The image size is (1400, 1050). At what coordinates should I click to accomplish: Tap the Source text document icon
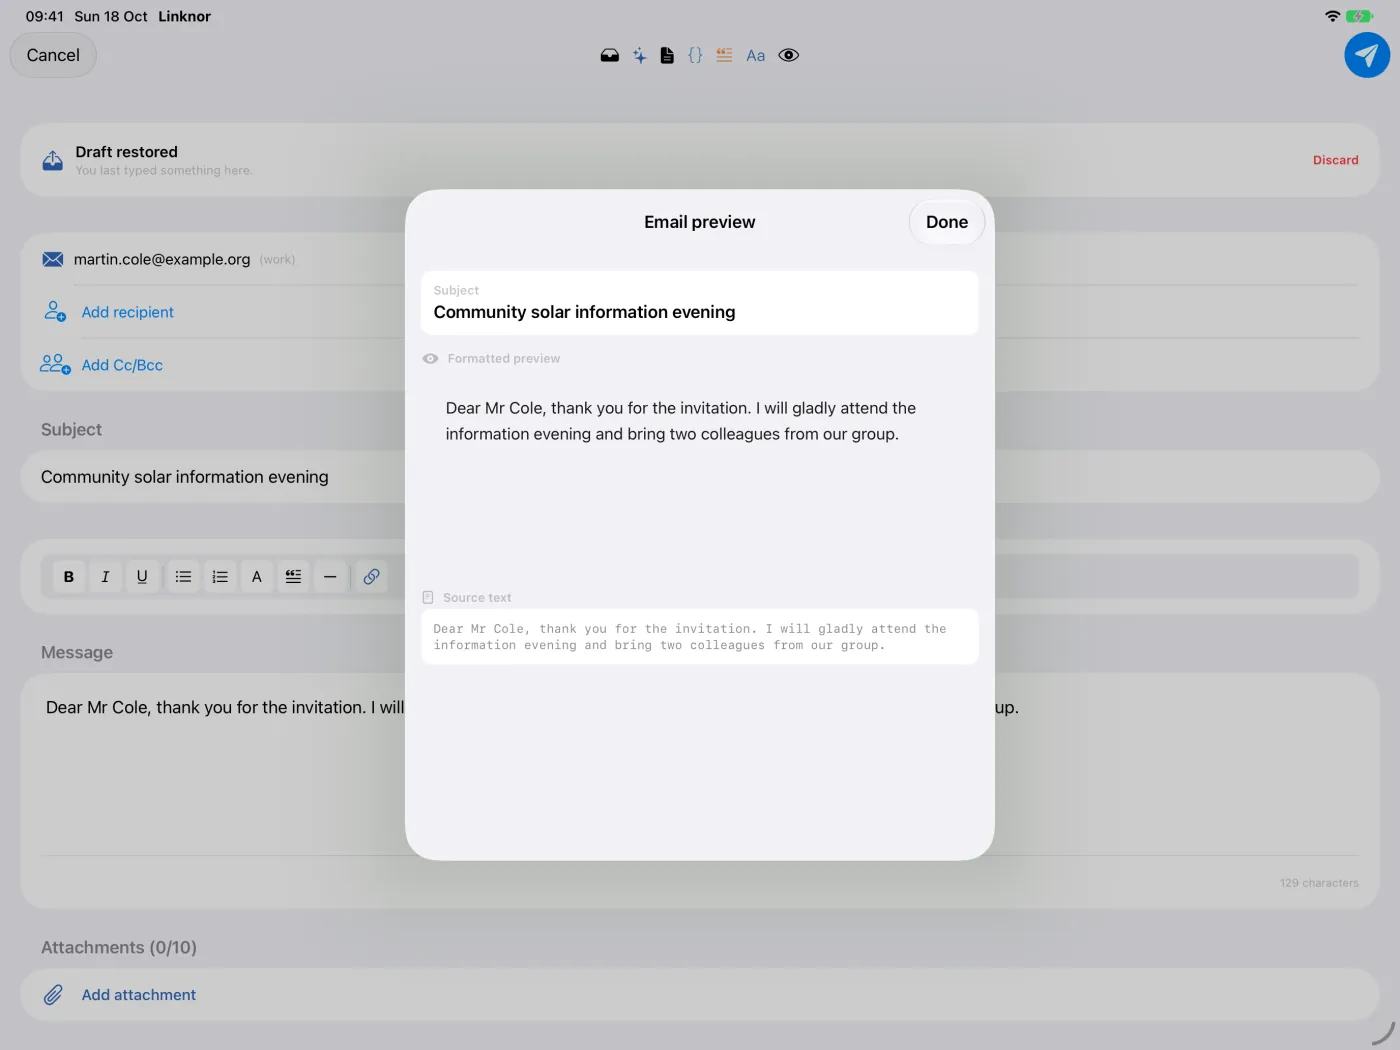click(428, 597)
